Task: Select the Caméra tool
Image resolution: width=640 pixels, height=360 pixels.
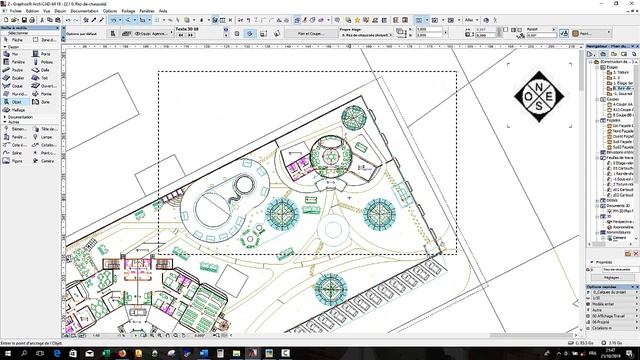Action: (x=43, y=161)
